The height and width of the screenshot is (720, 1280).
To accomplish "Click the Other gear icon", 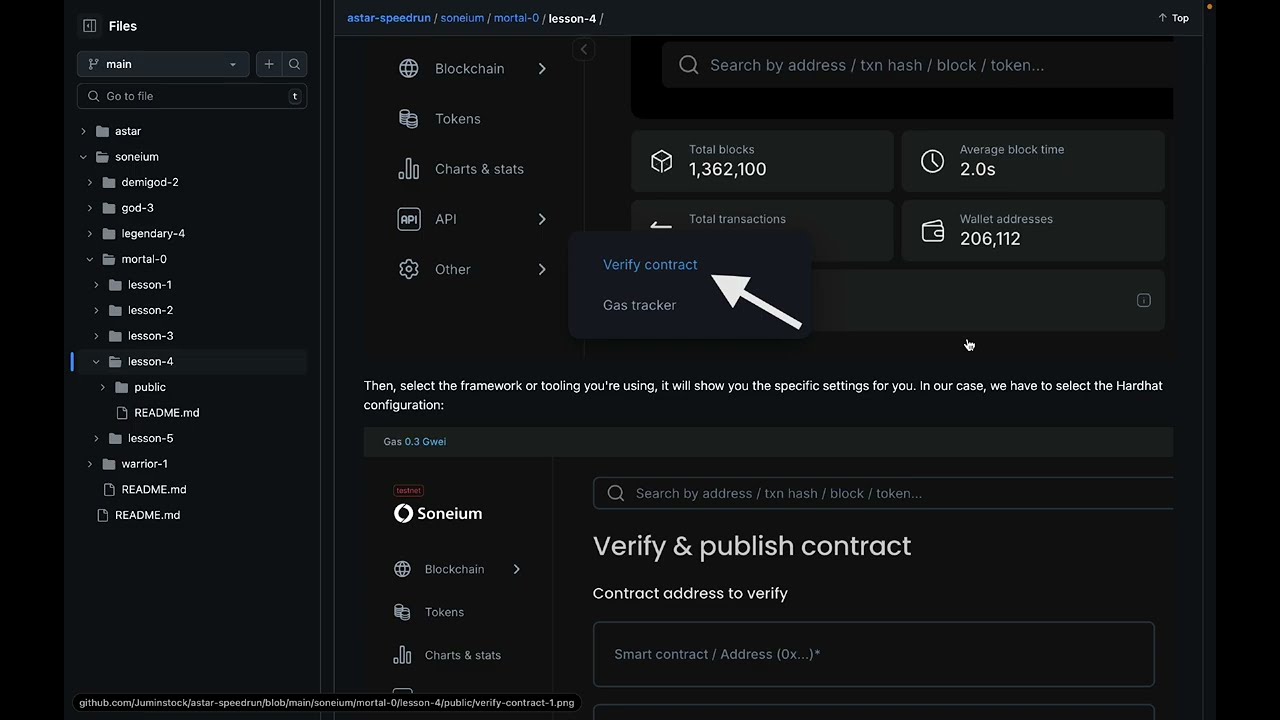I will [x=409, y=269].
